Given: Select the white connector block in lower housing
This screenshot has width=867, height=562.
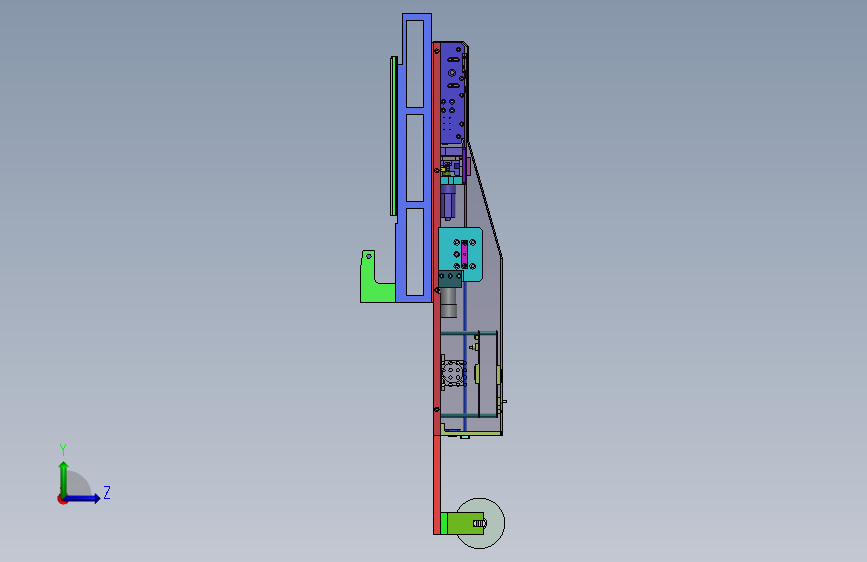Looking at the screenshot, I should click(454, 373).
